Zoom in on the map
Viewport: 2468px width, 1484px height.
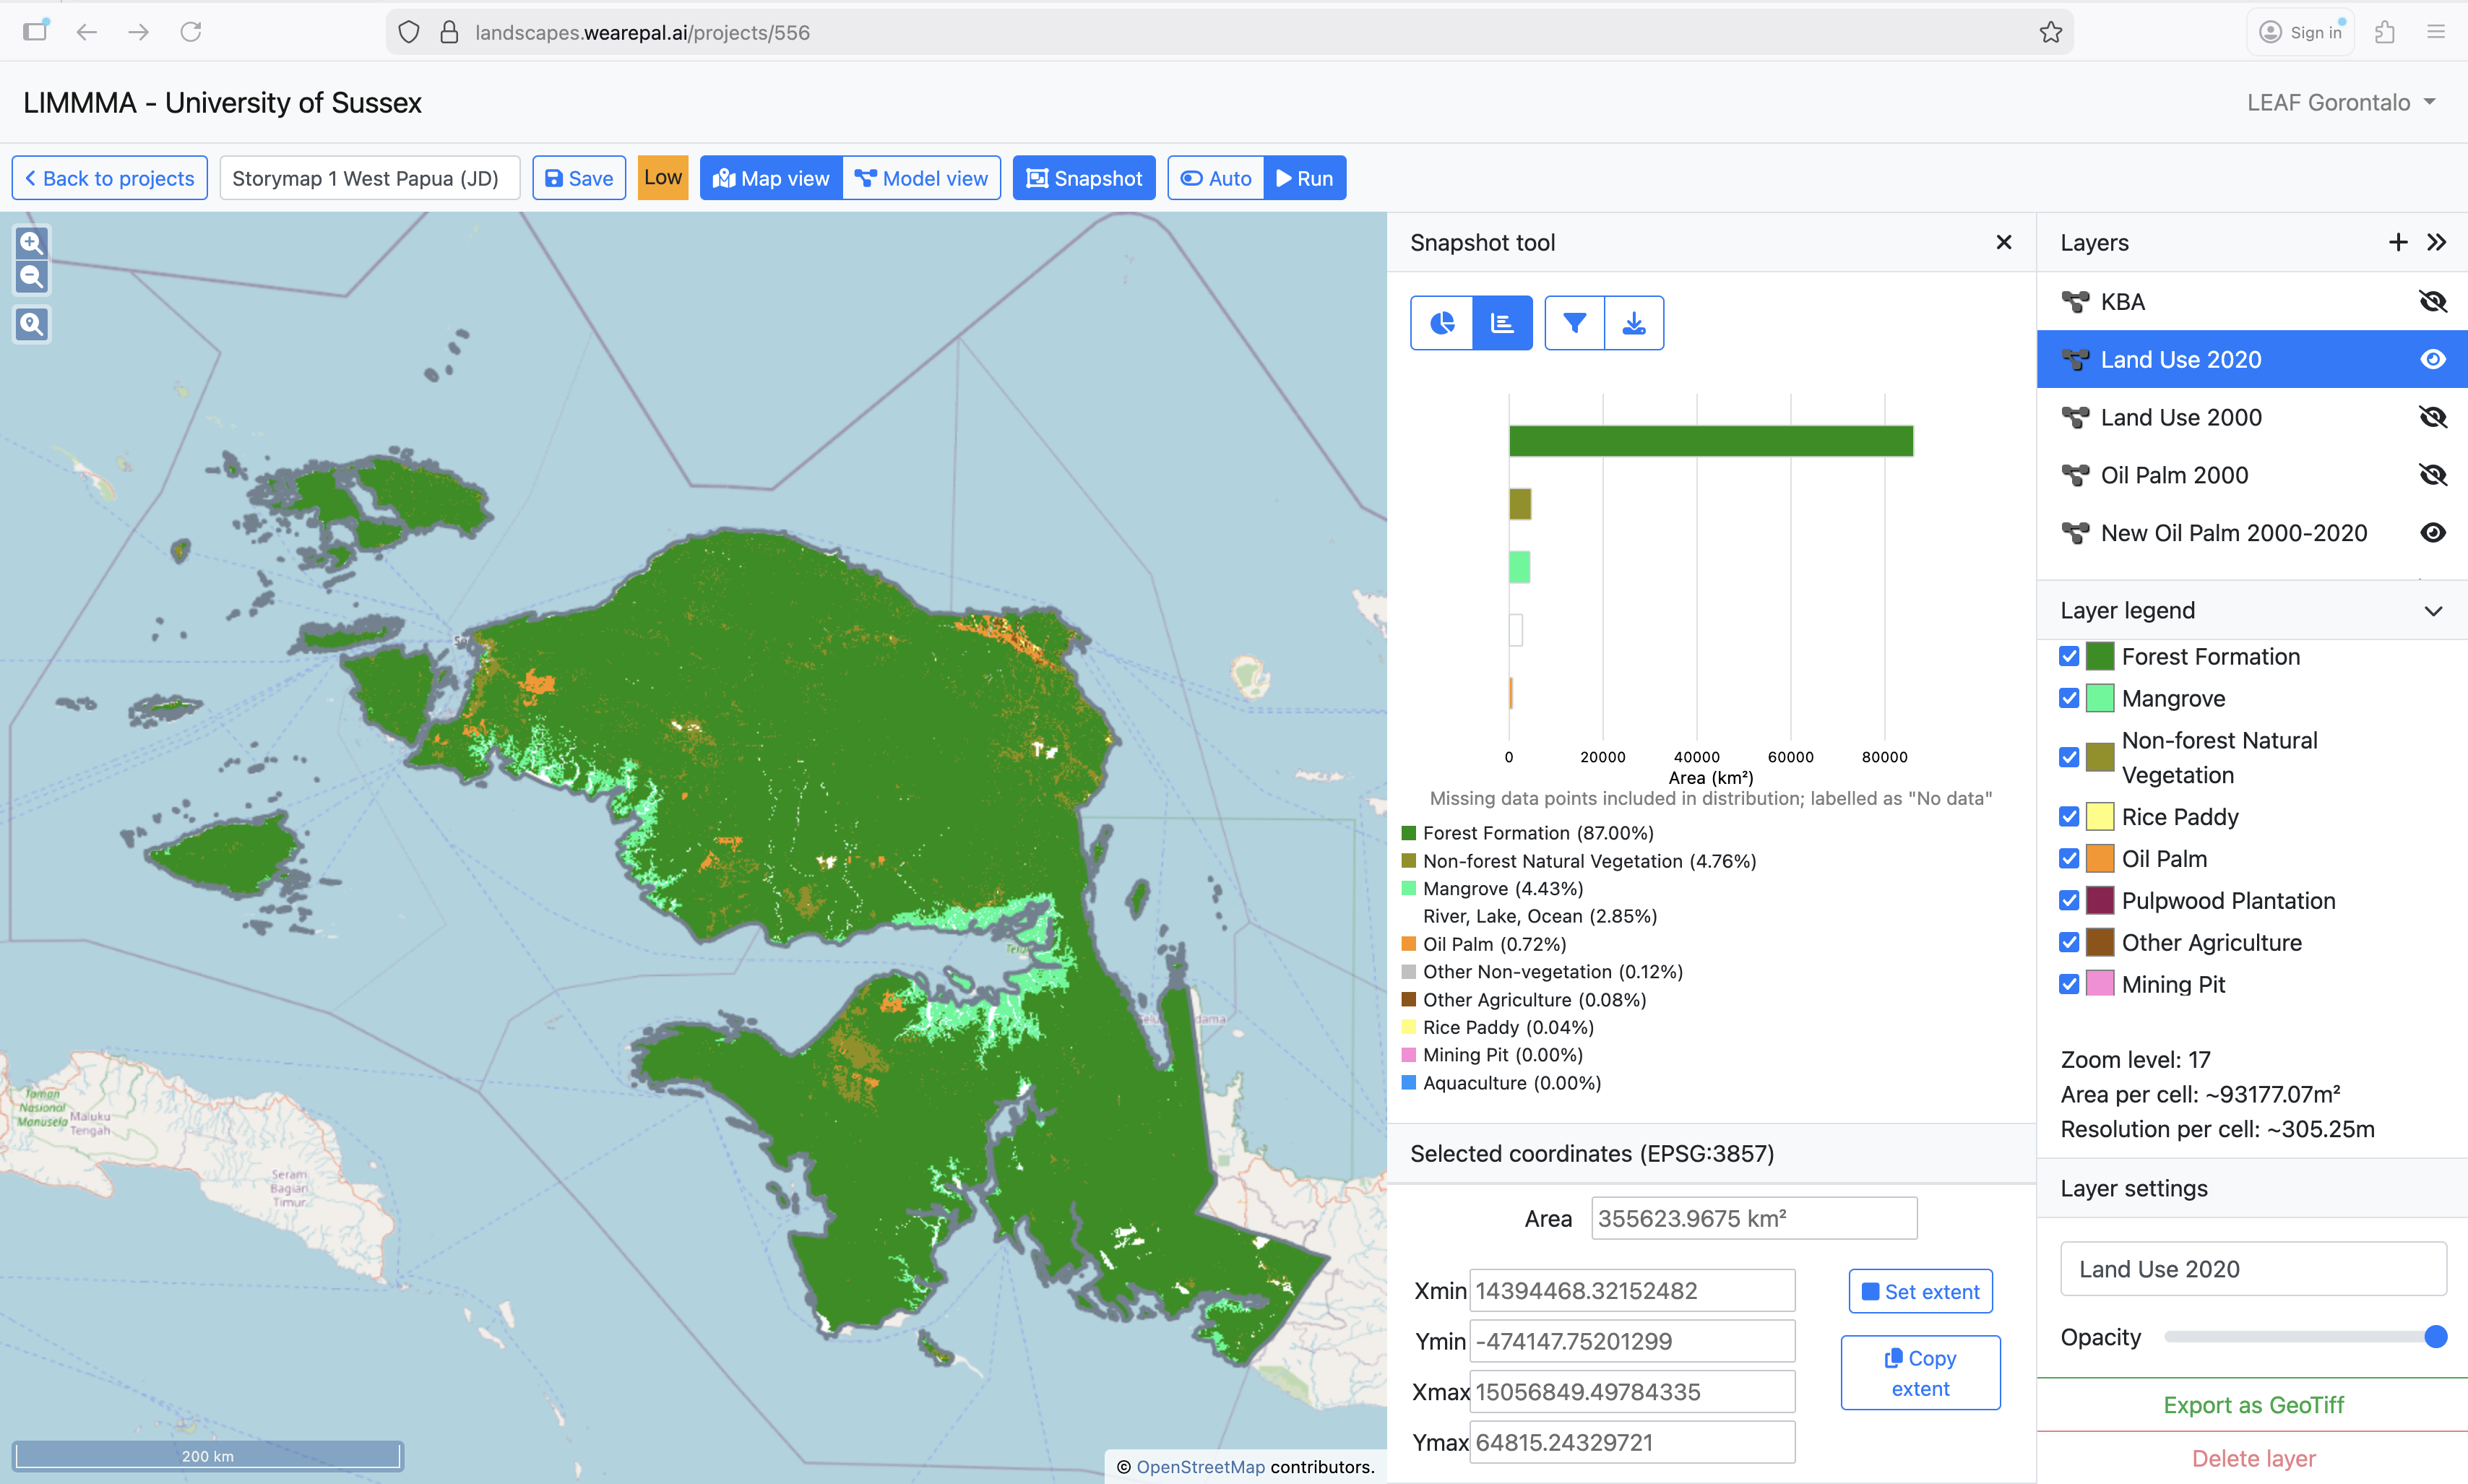pos(32,242)
